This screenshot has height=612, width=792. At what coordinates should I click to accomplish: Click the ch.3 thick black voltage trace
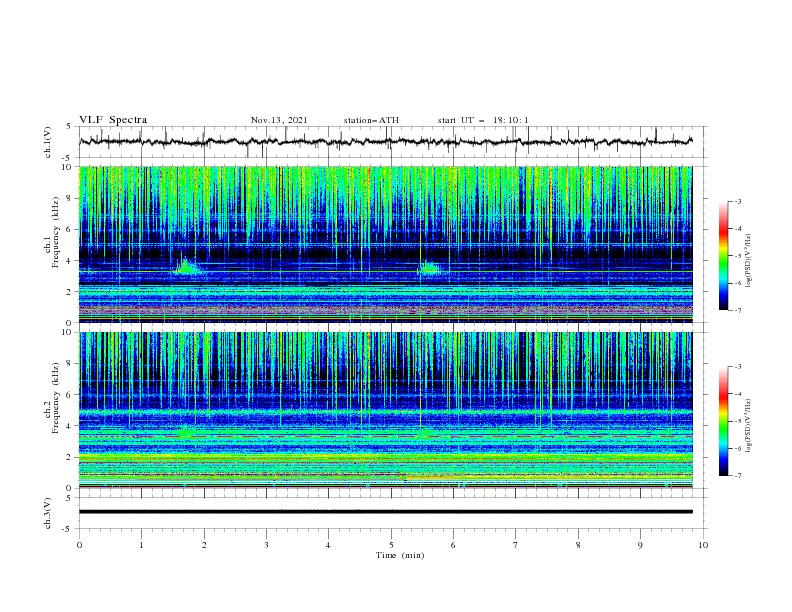pos(385,512)
